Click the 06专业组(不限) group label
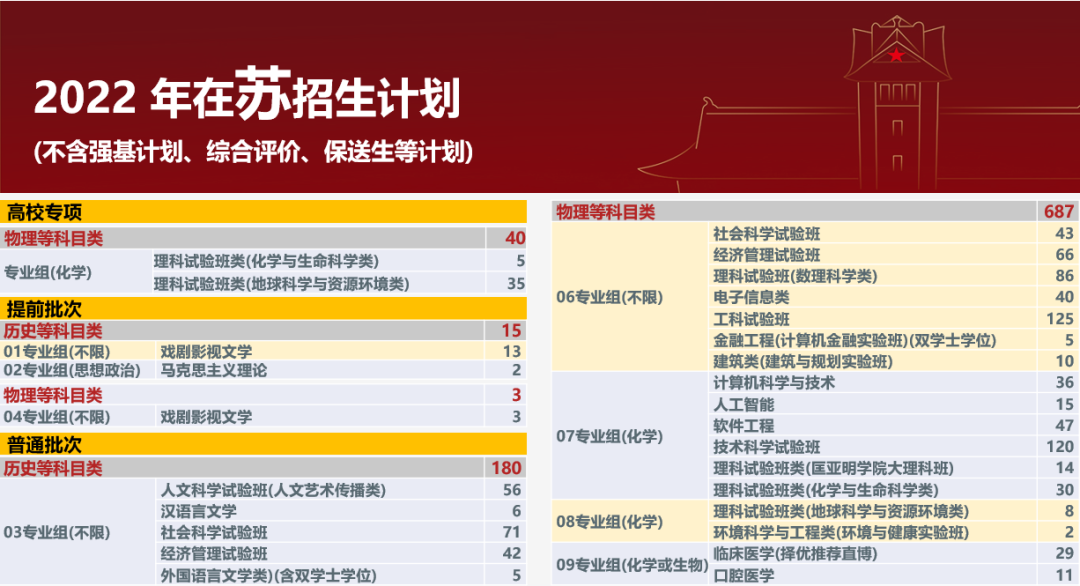This screenshot has width=1080, height=586. coord(608,297)
